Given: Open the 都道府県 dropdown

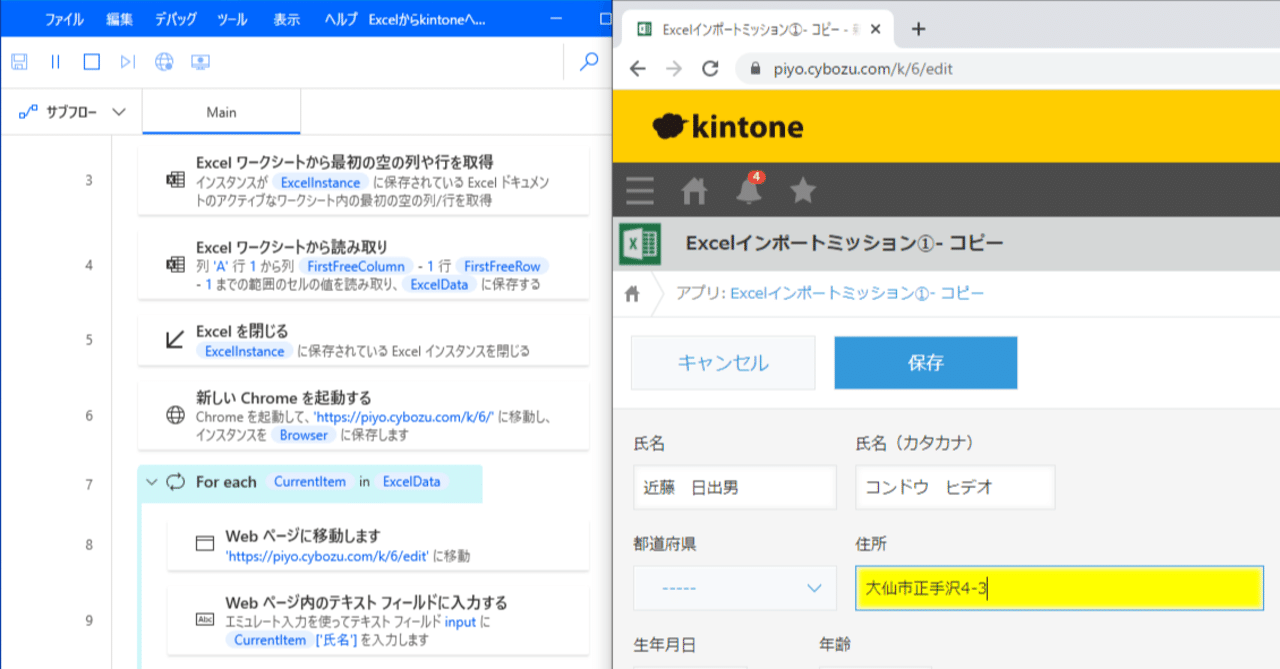Looking at the screenshot, I should (x=734, y=588).
